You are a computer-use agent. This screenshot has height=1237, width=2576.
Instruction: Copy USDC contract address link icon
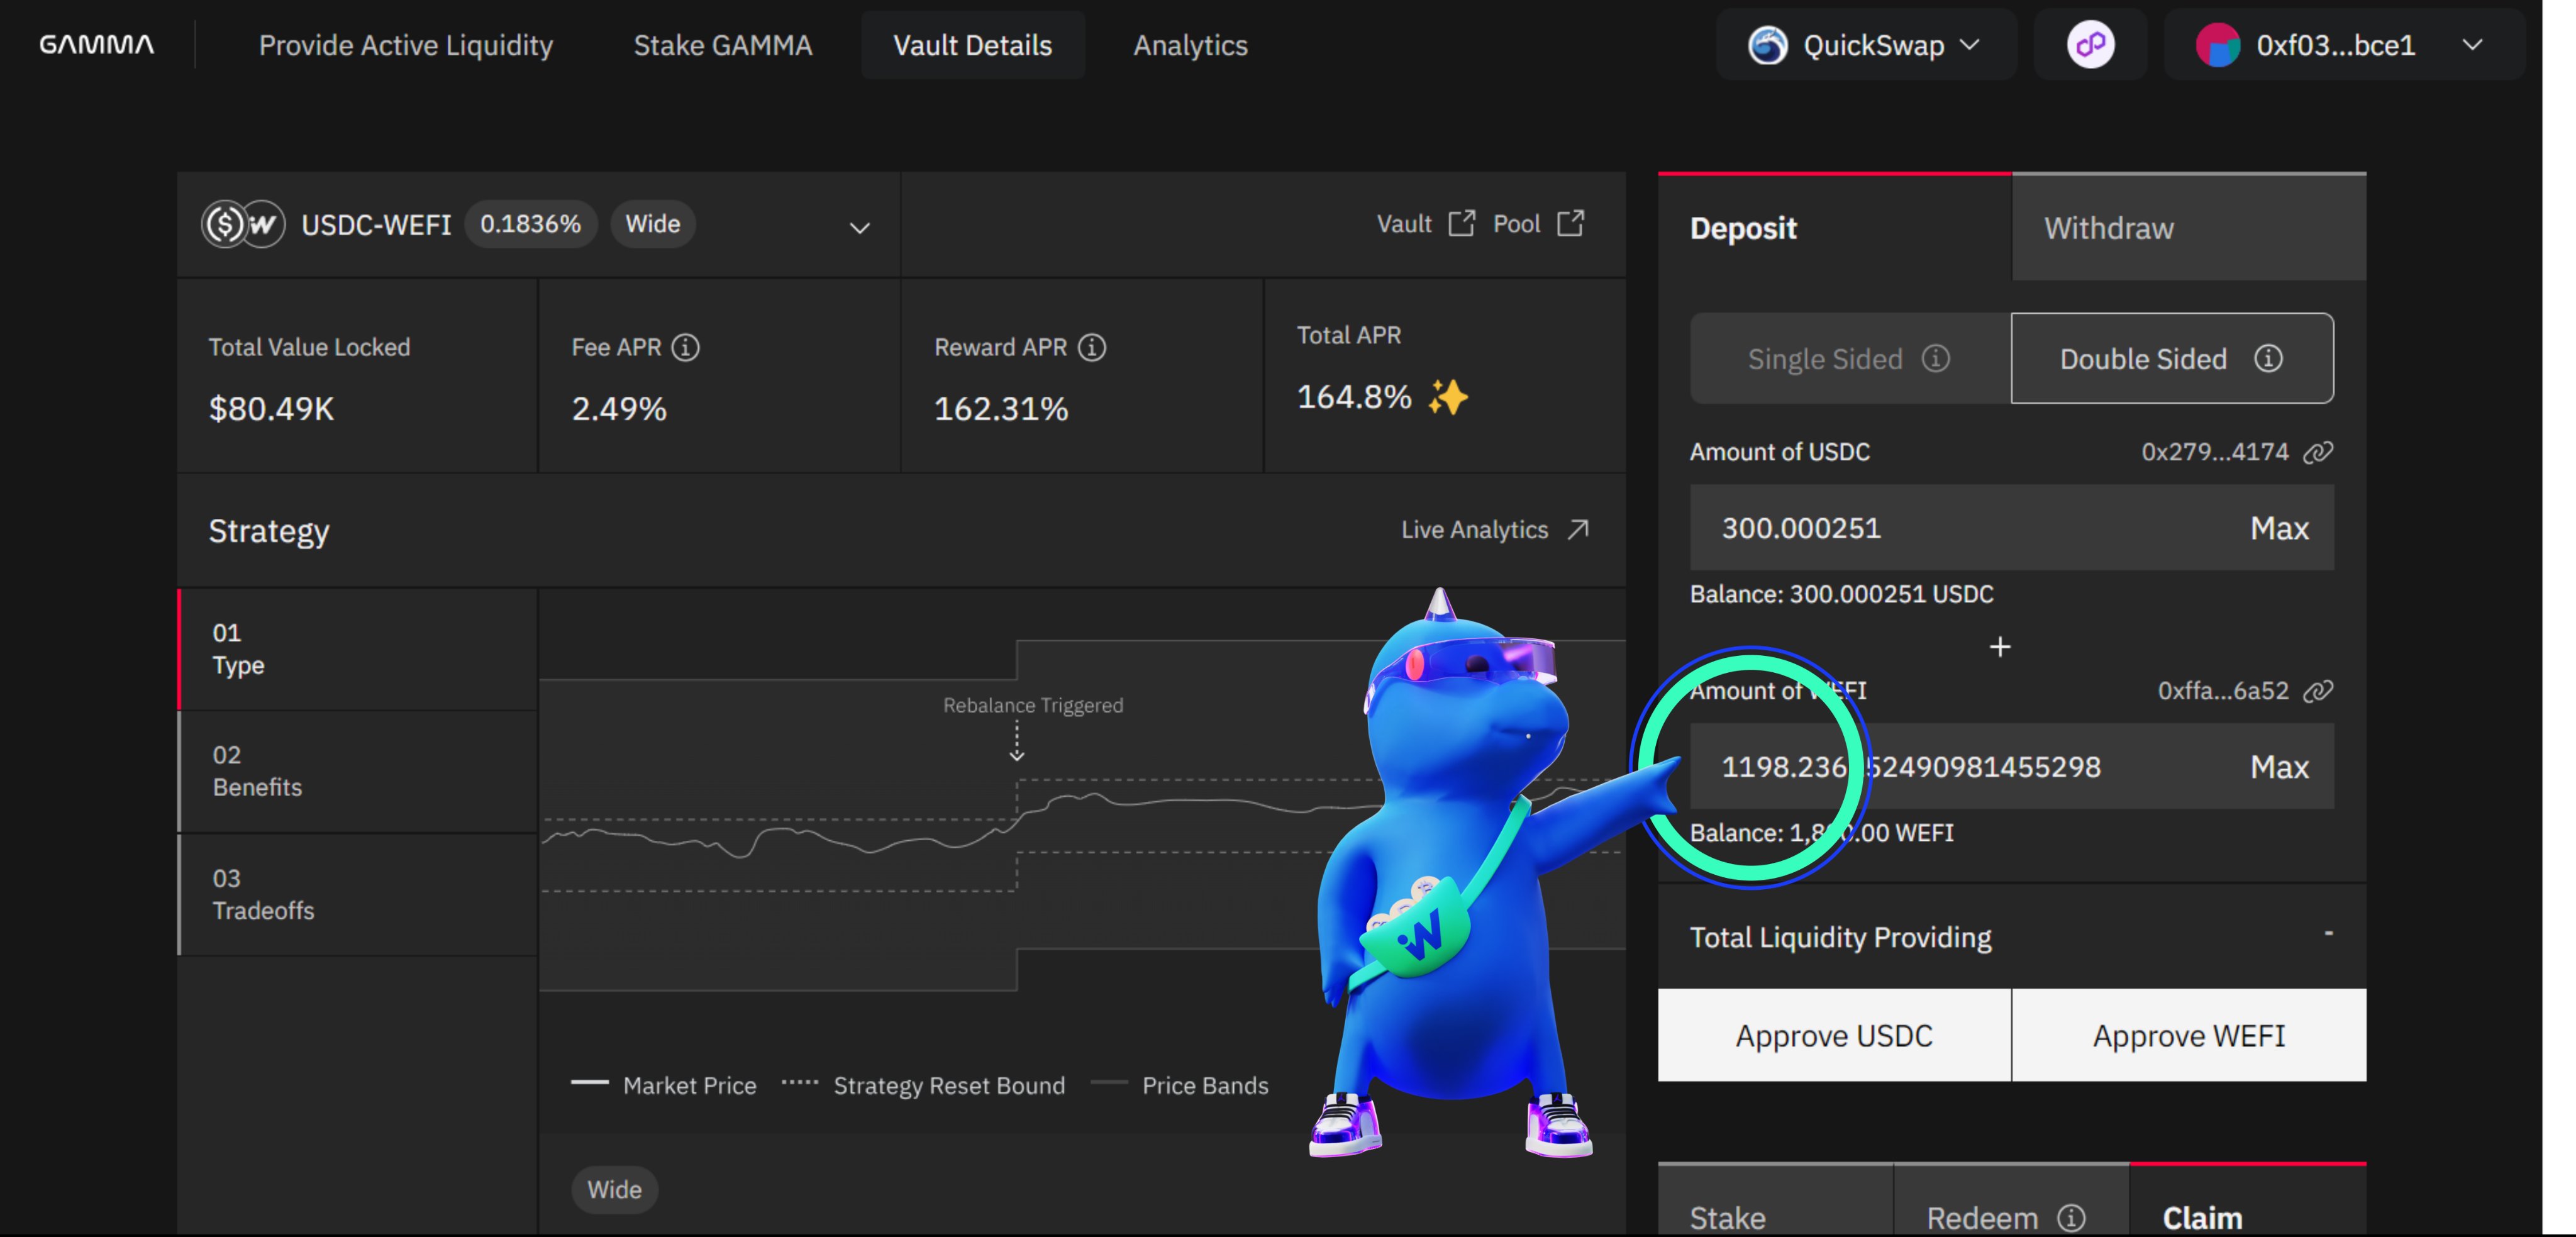(x=2318, y=452)
